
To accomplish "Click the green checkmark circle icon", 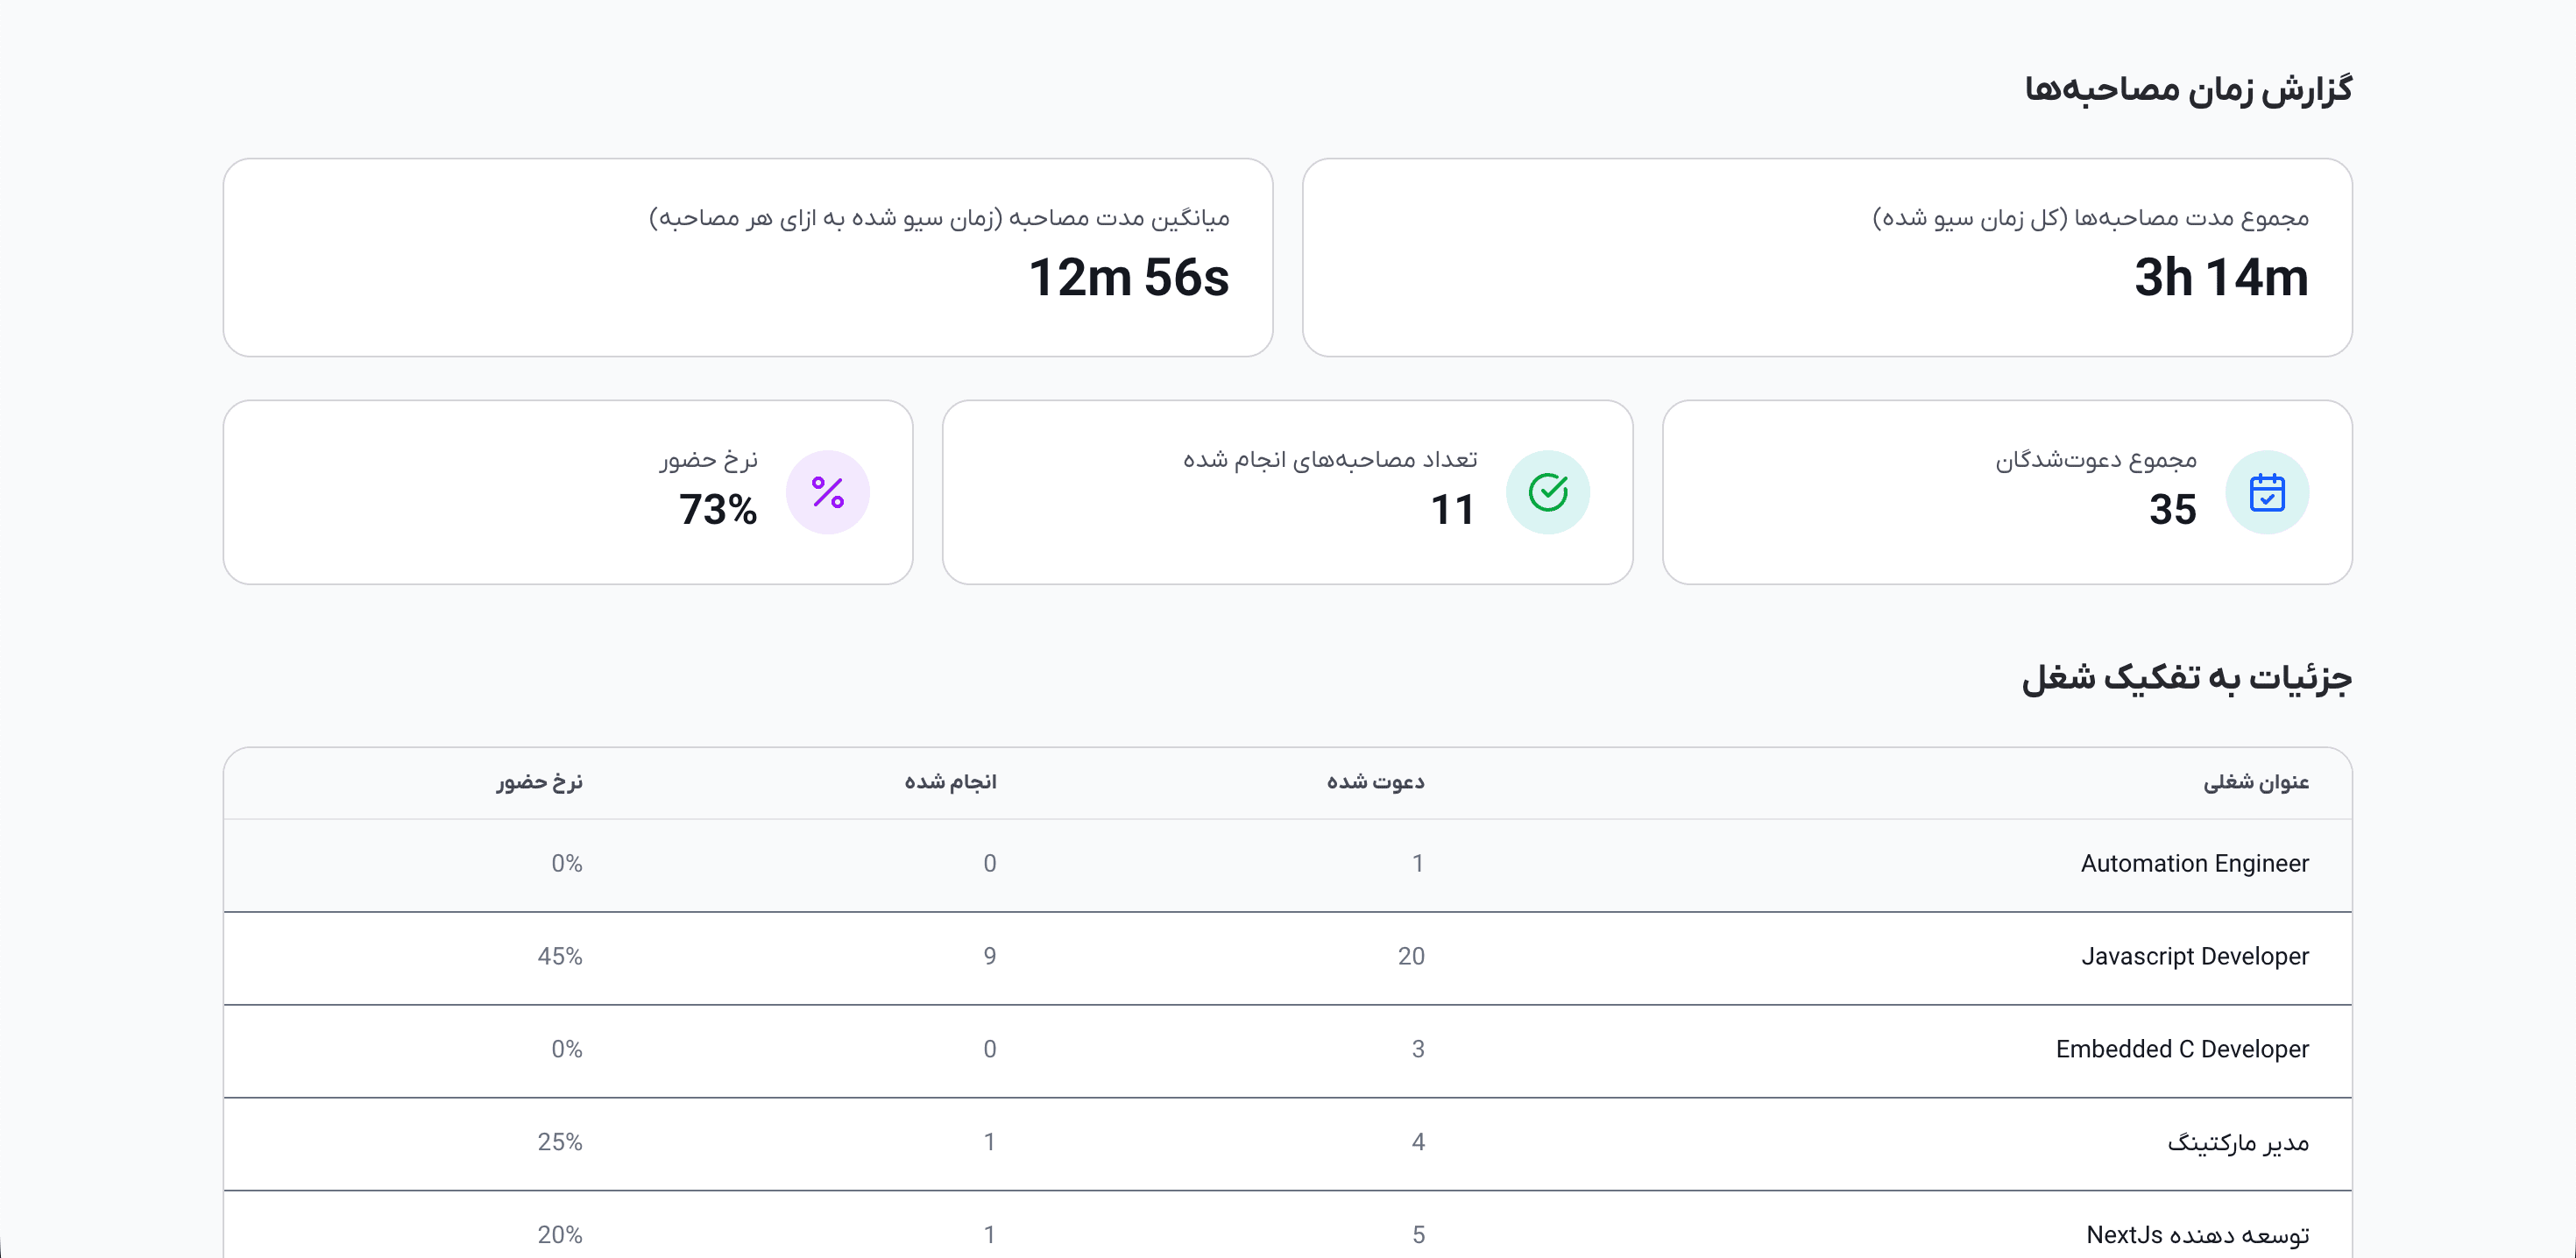I will (x=1547, y=492).
